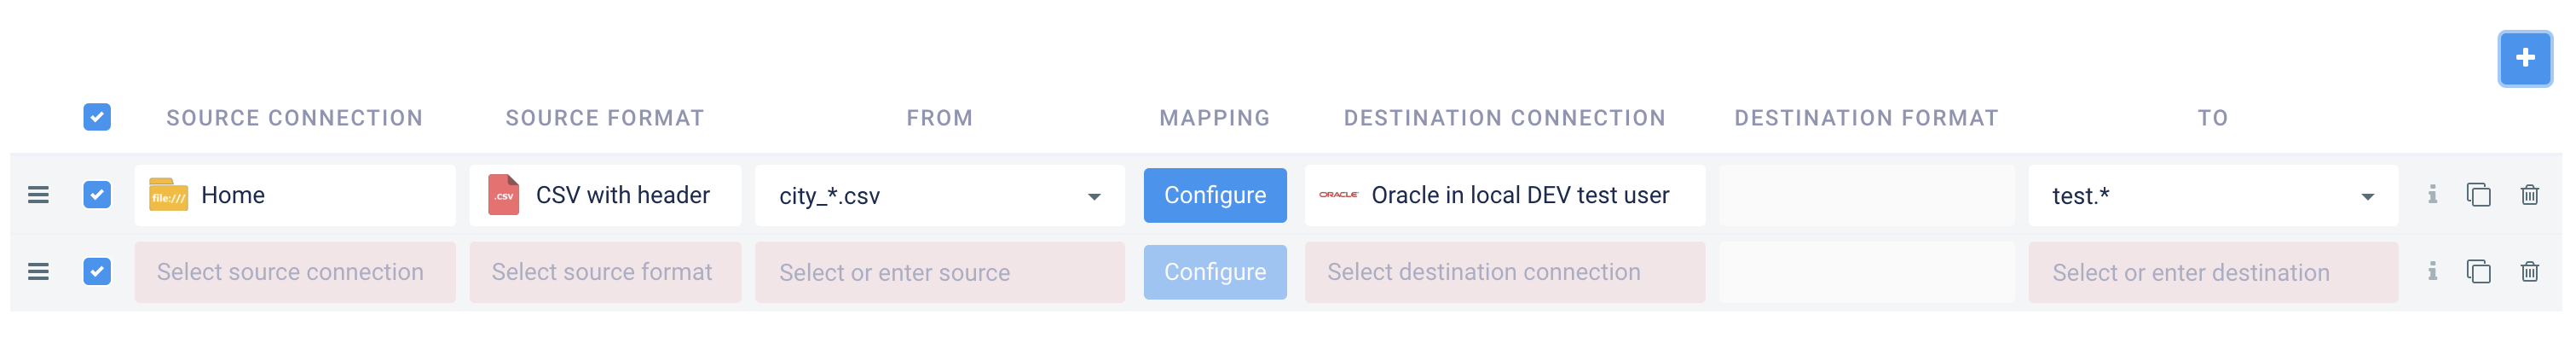Uncheck the Home row checkbox
Image resolution: width=2576 pixels, height=338 pixels.
point(97,195)
